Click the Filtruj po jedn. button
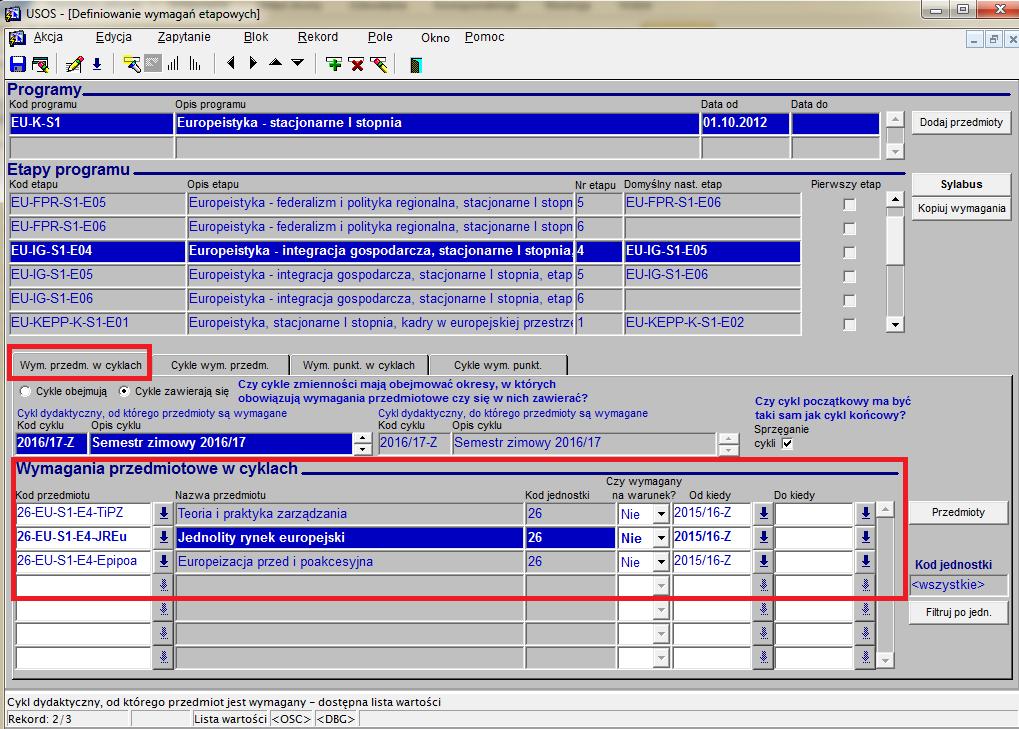The width and height of the screenshot is (1019, 729). coord(959,612)
